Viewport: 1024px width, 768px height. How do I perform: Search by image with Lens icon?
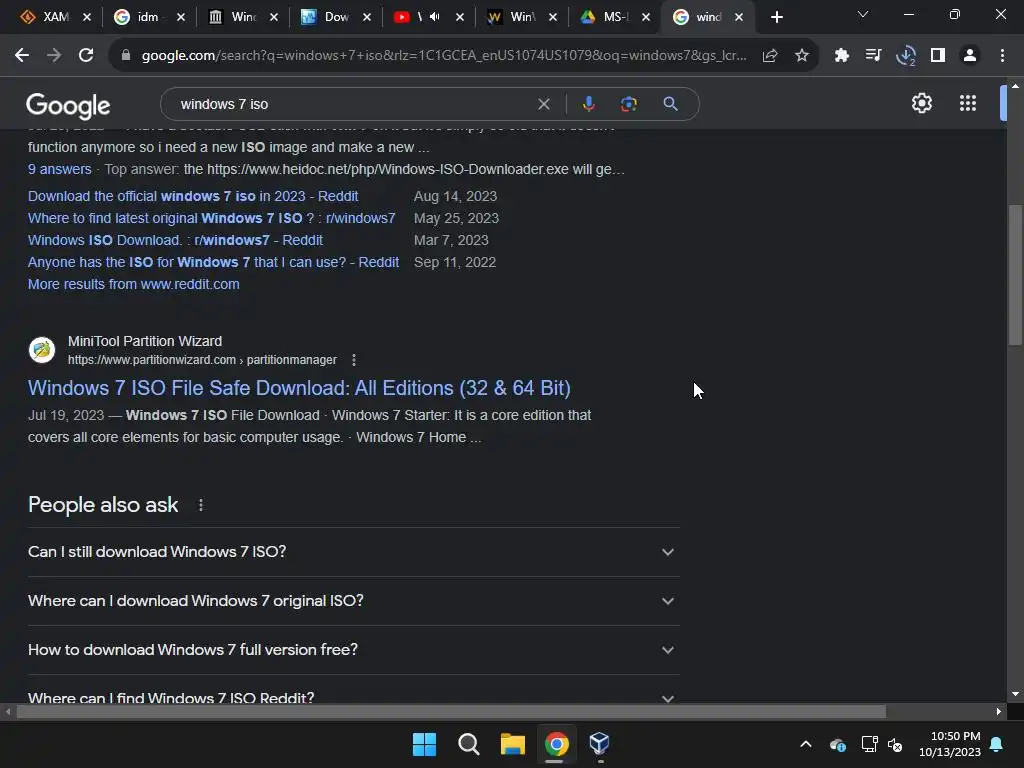[628, 104]
